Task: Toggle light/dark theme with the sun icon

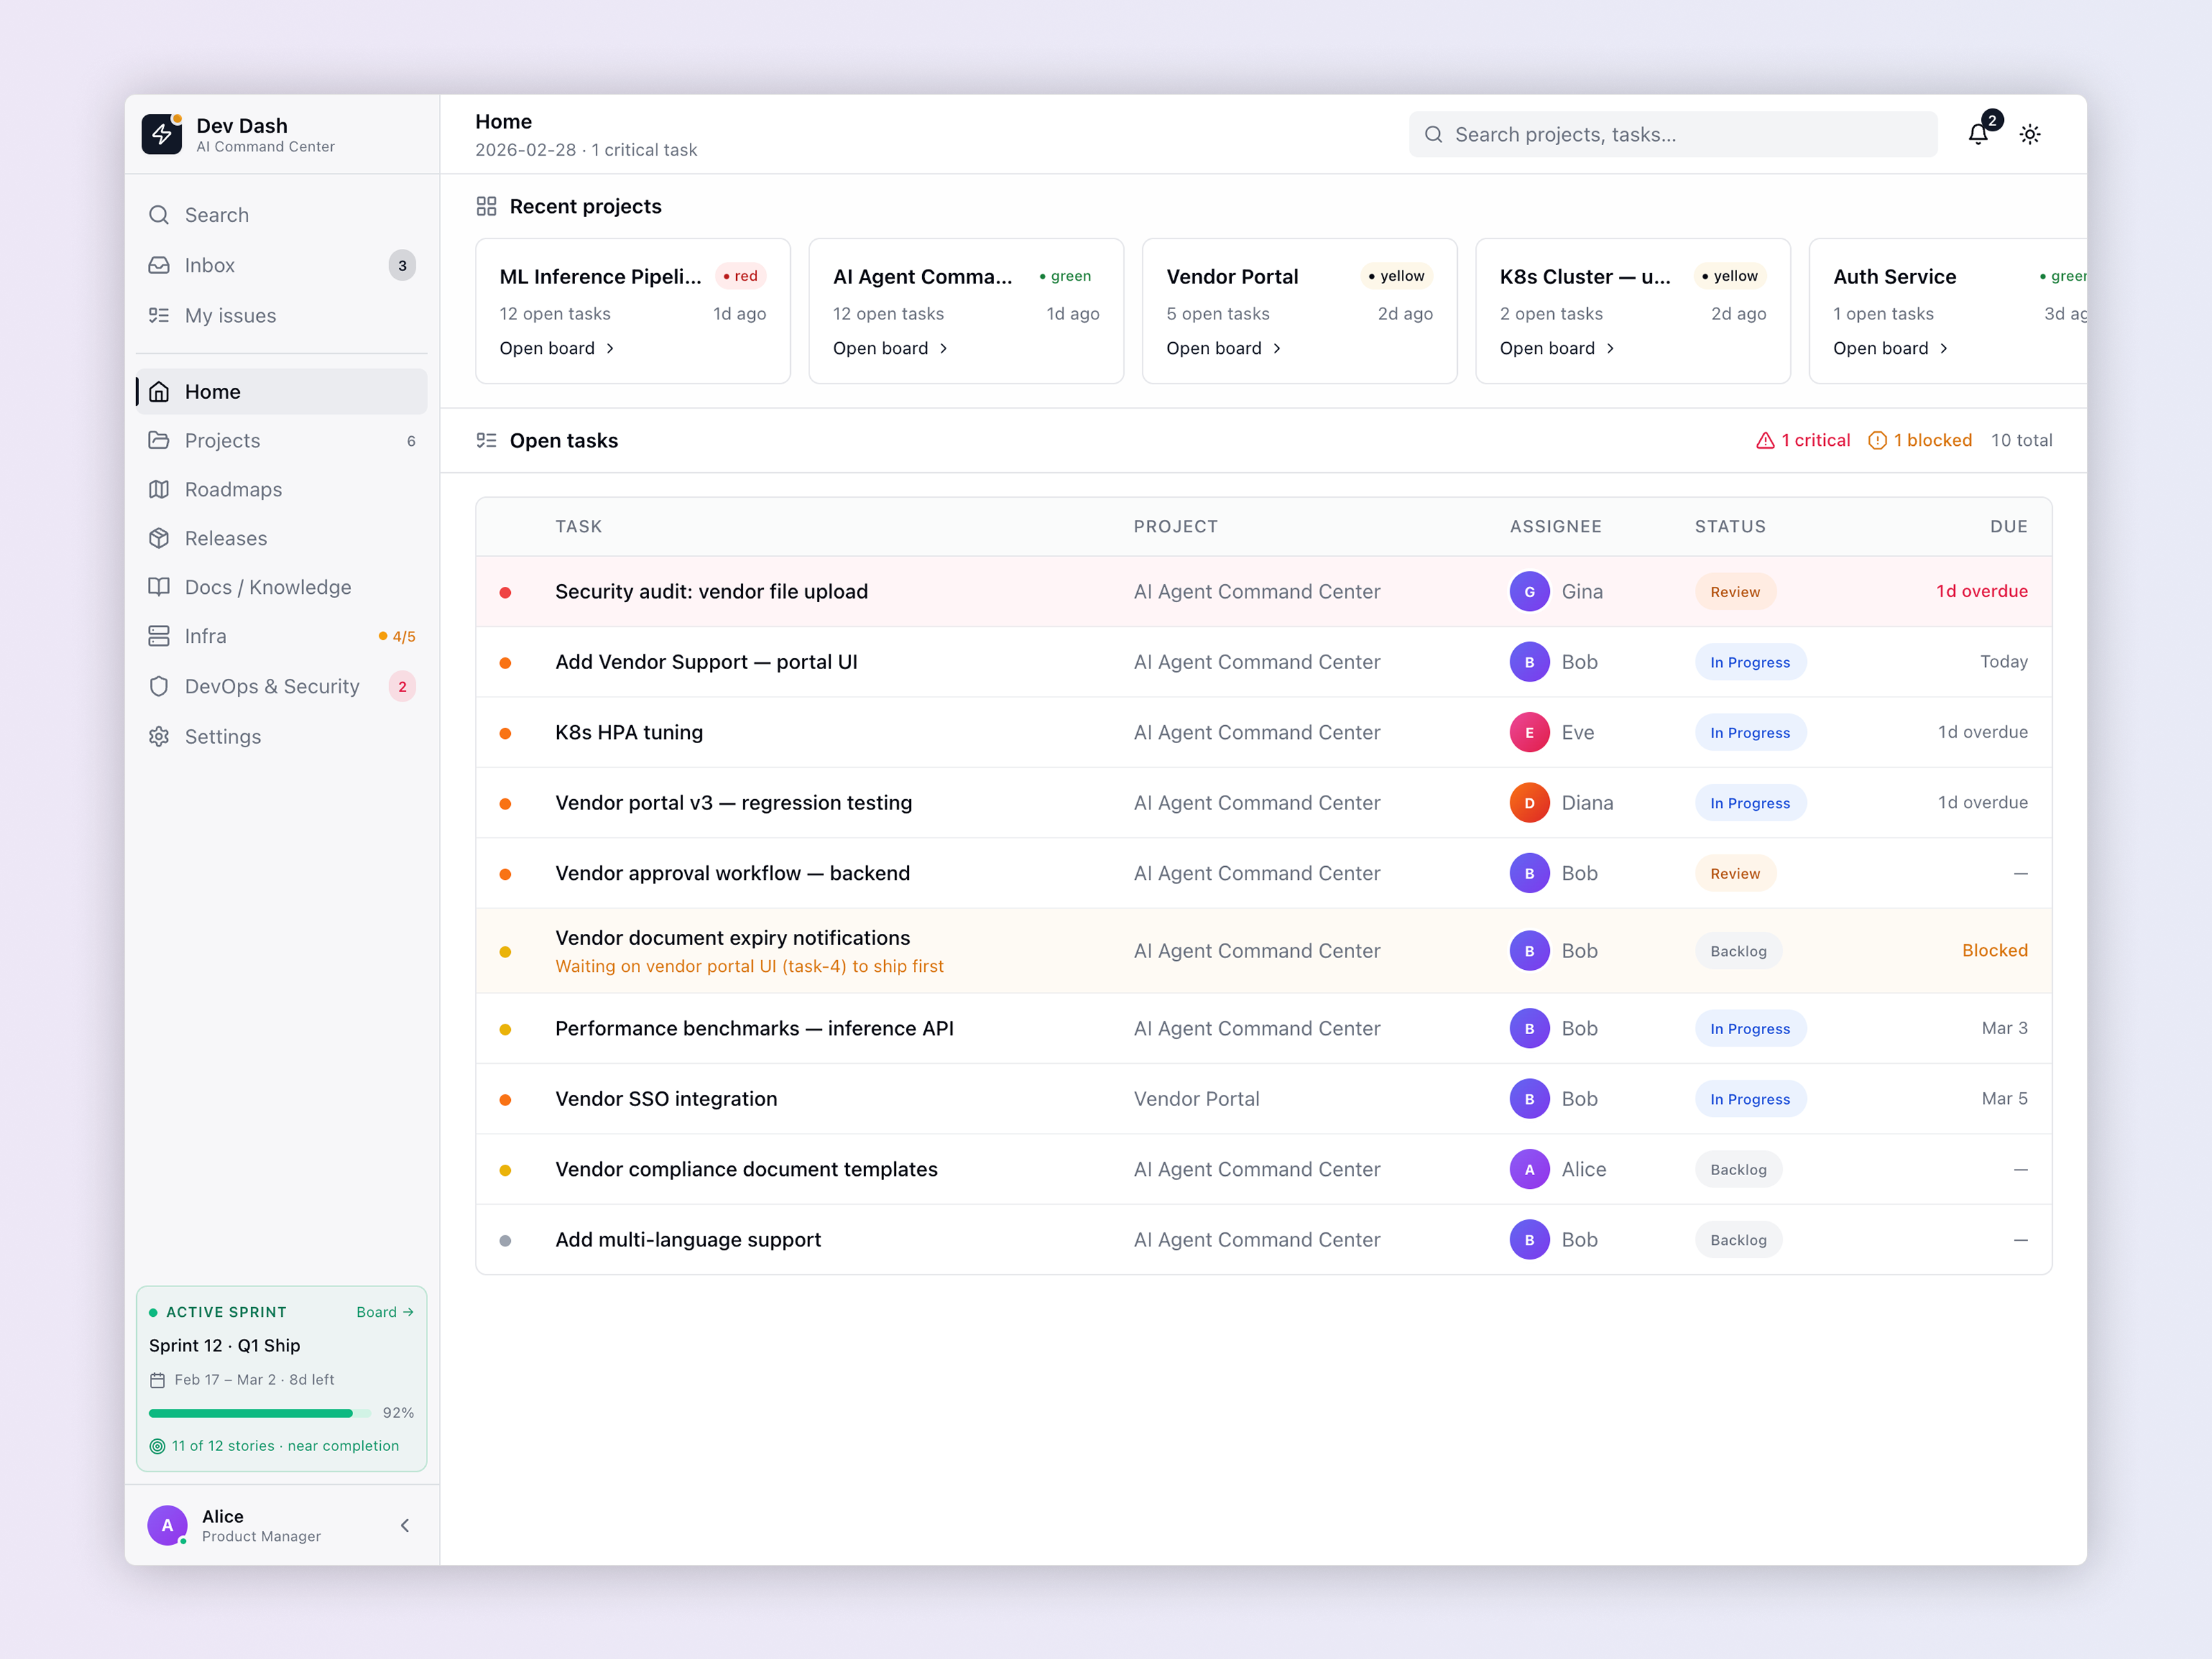Action: coord(2030,134)
